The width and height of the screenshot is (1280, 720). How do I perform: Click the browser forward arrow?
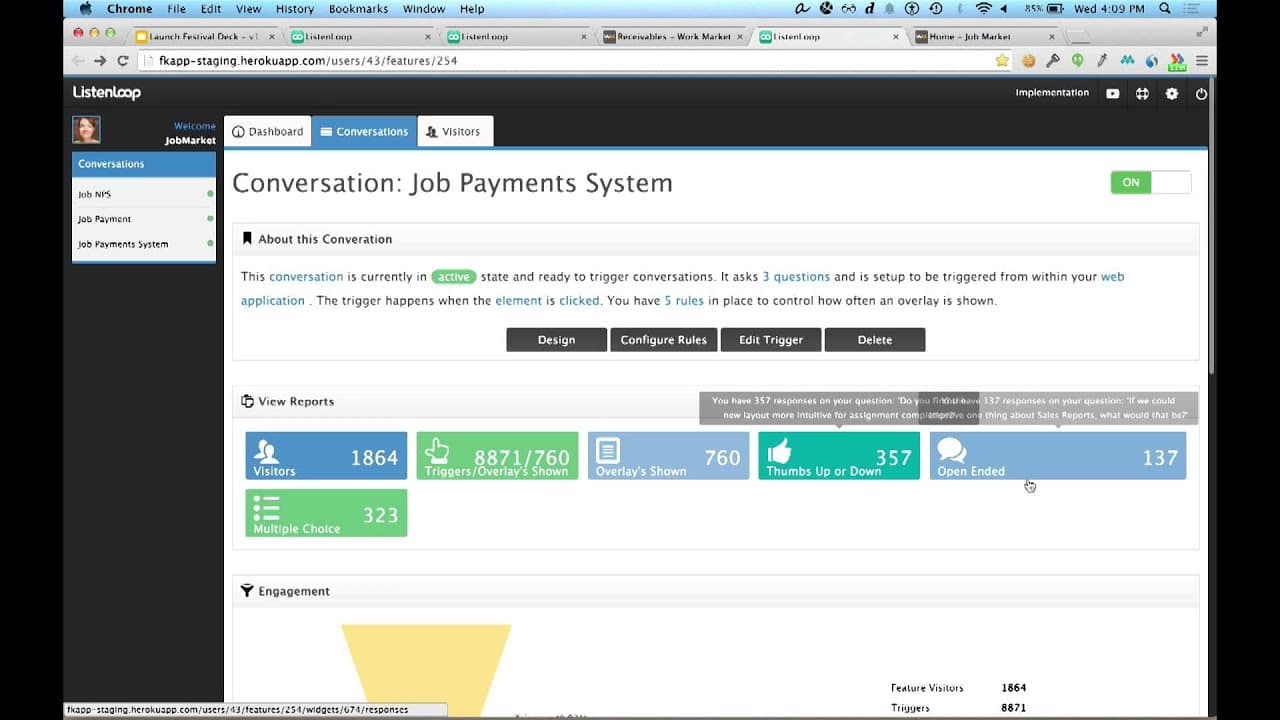pyautogui.click(x=100, y=60)
